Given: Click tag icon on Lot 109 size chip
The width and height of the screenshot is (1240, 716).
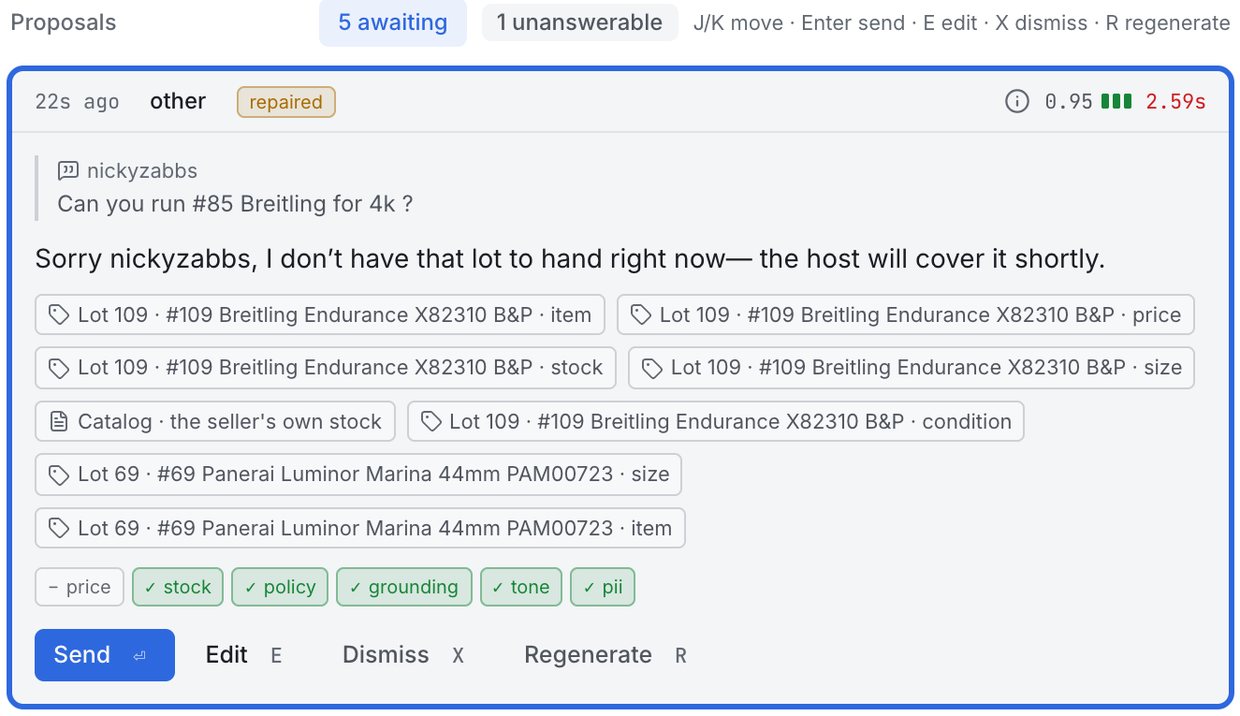Looking at the screenshot, I should [652, 368].
